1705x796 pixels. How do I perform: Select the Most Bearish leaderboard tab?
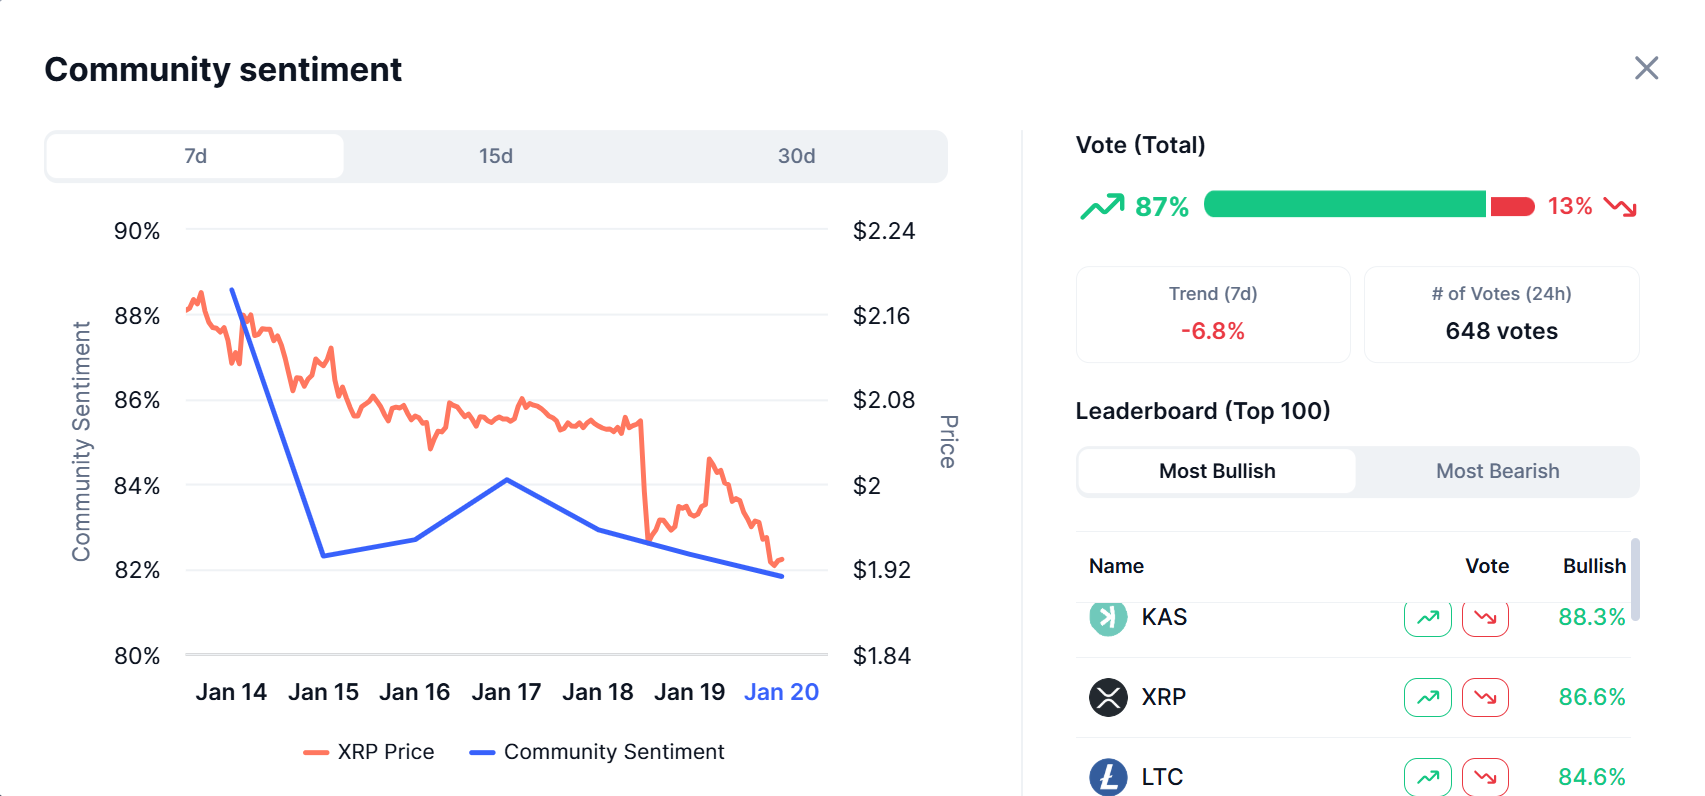[1497, 471]
